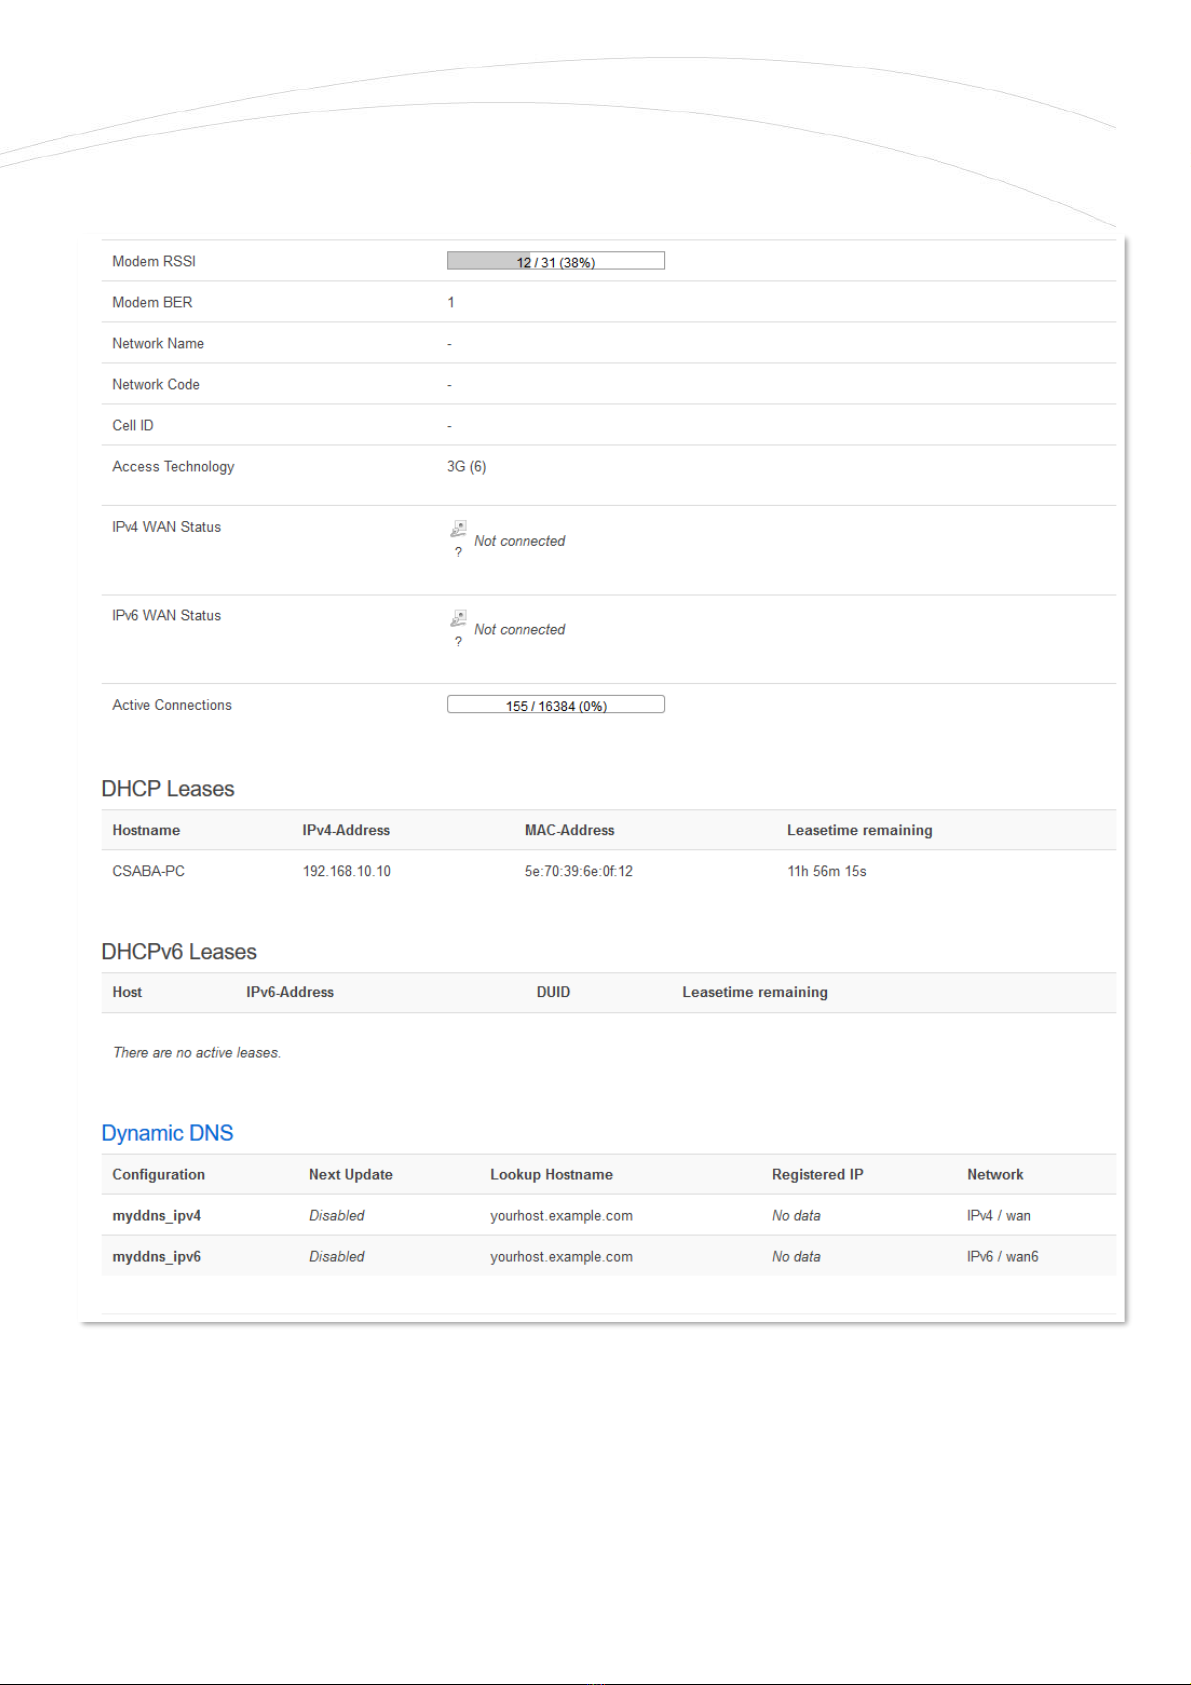The image size is (1191, 1685).
Task: Open the Dynamic DNS heading link
Action: (x=167, y=1133)
